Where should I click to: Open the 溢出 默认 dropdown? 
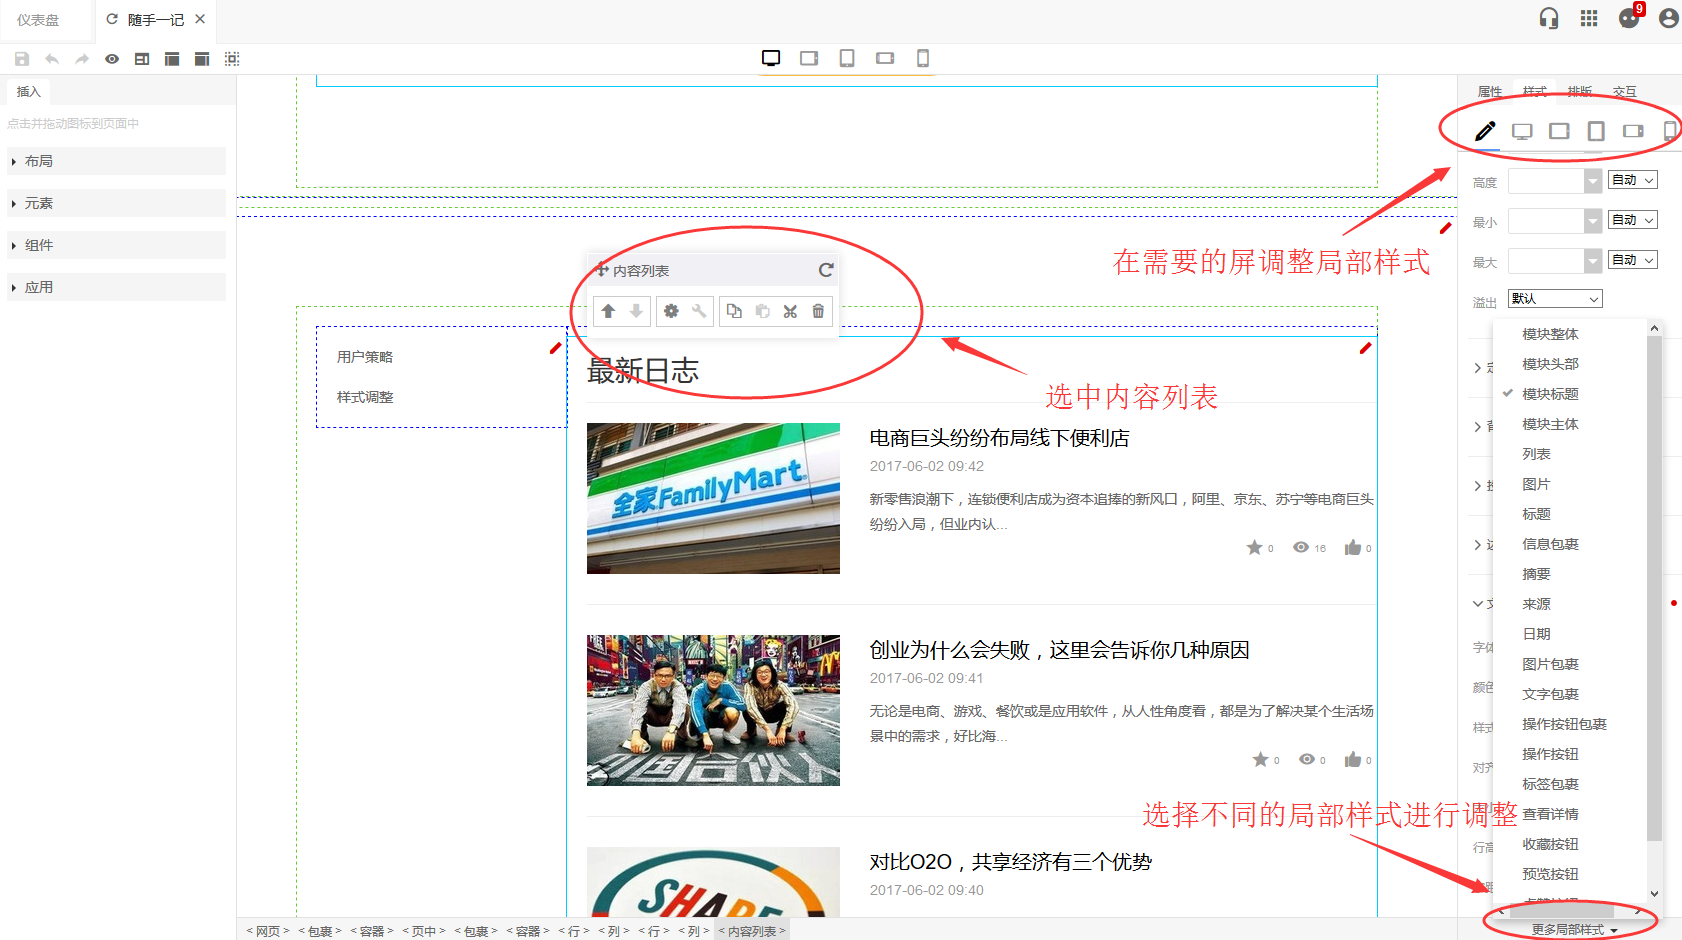click(1555, 299)
